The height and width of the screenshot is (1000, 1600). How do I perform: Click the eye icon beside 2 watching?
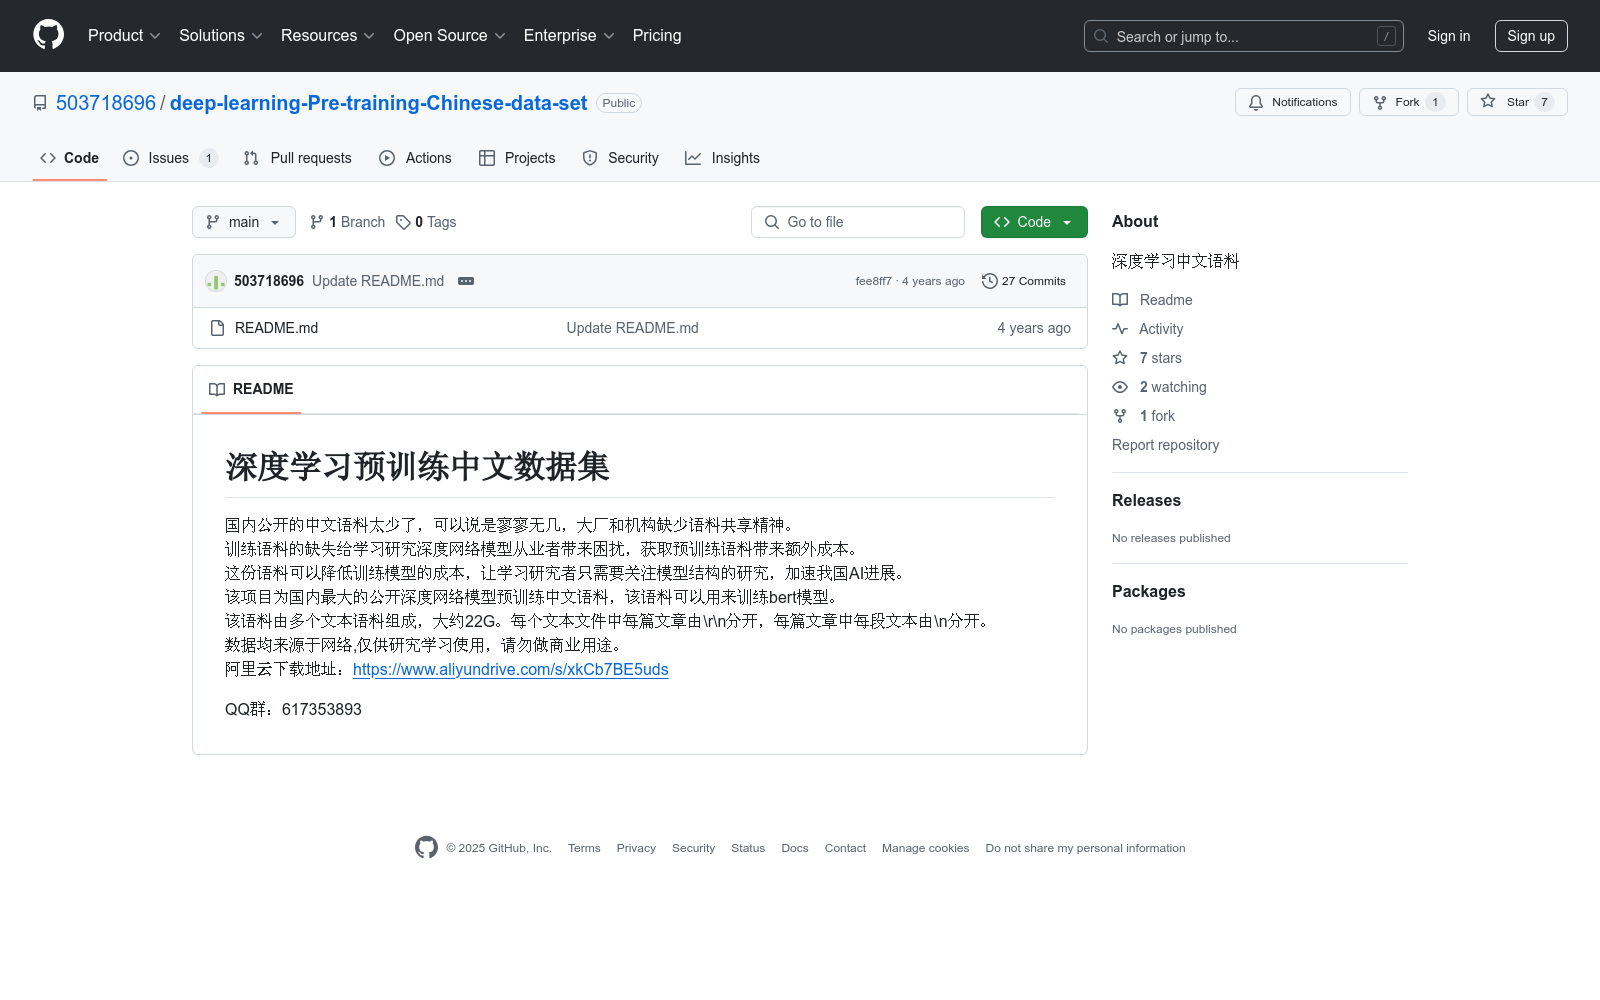[x=1120, y=387]
